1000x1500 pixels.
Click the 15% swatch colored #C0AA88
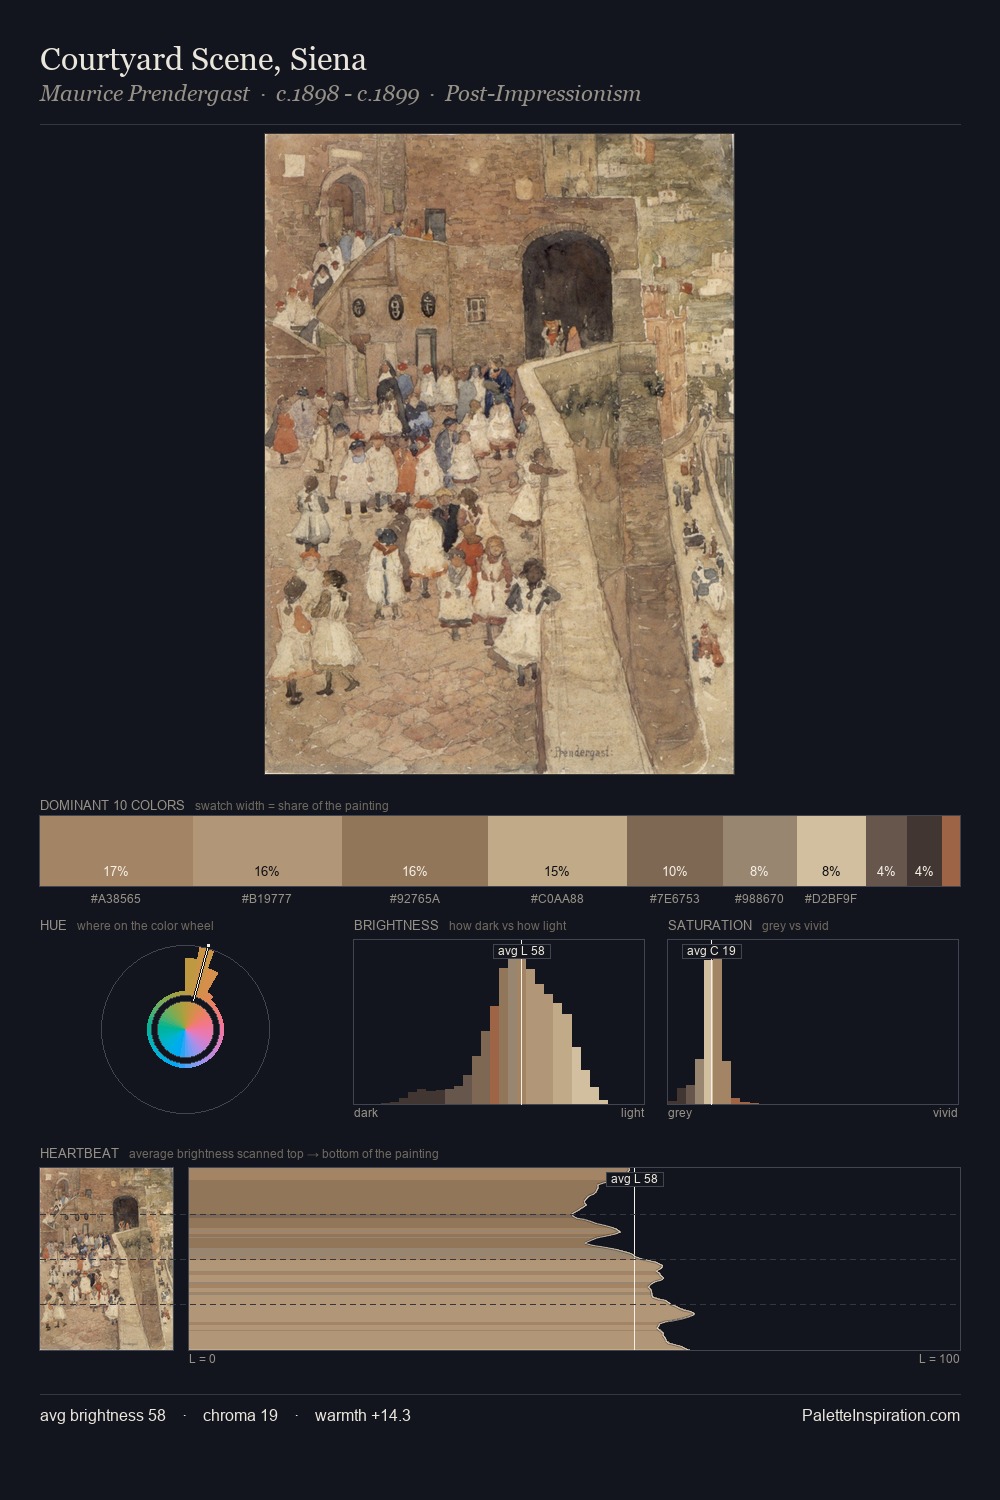point(557,851)
